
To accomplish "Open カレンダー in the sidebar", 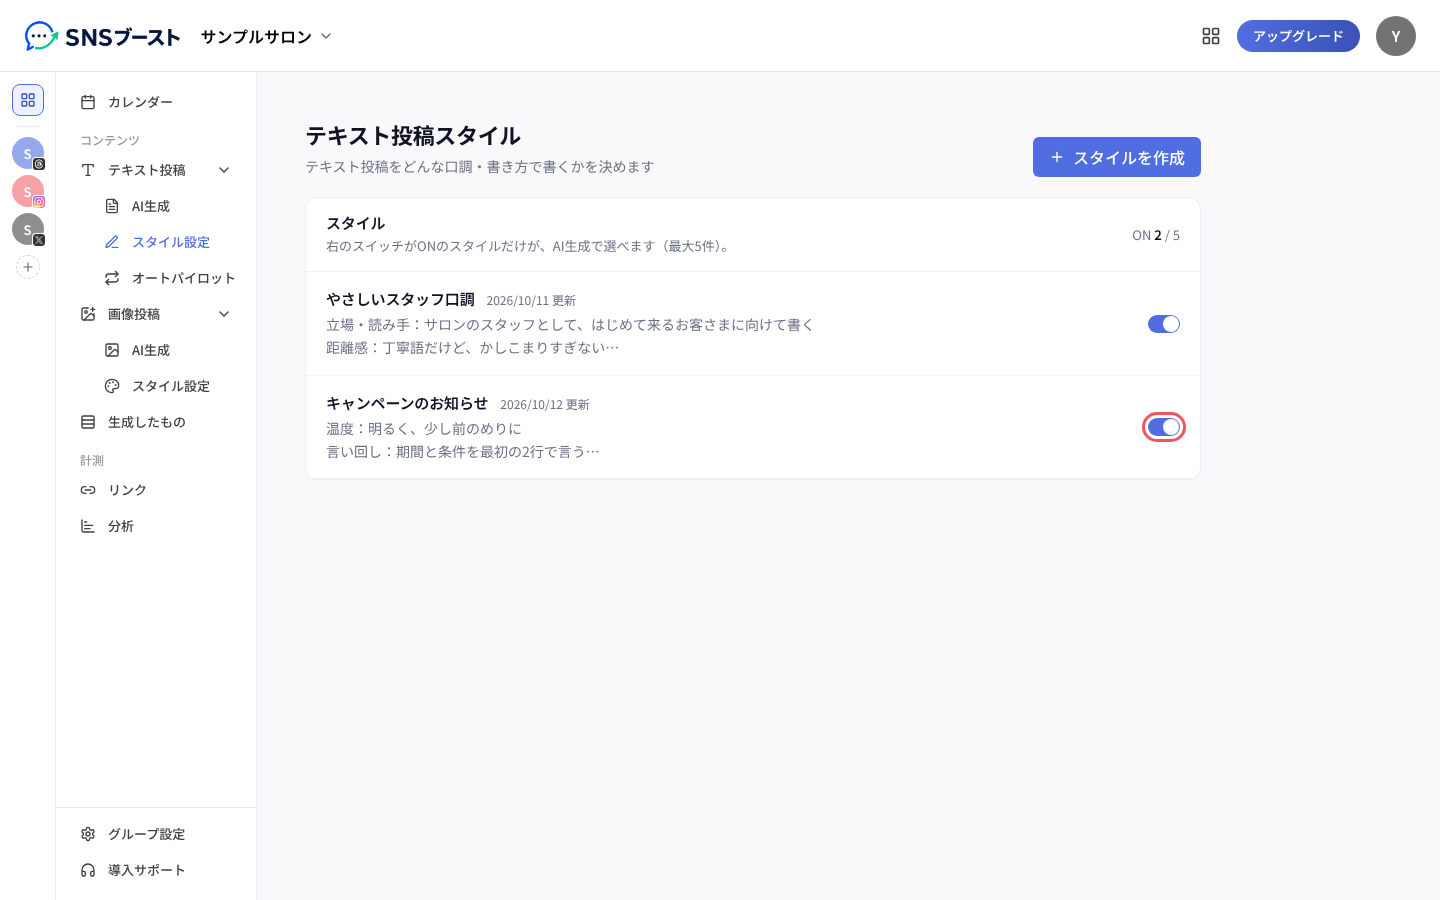I will (156, 102).
